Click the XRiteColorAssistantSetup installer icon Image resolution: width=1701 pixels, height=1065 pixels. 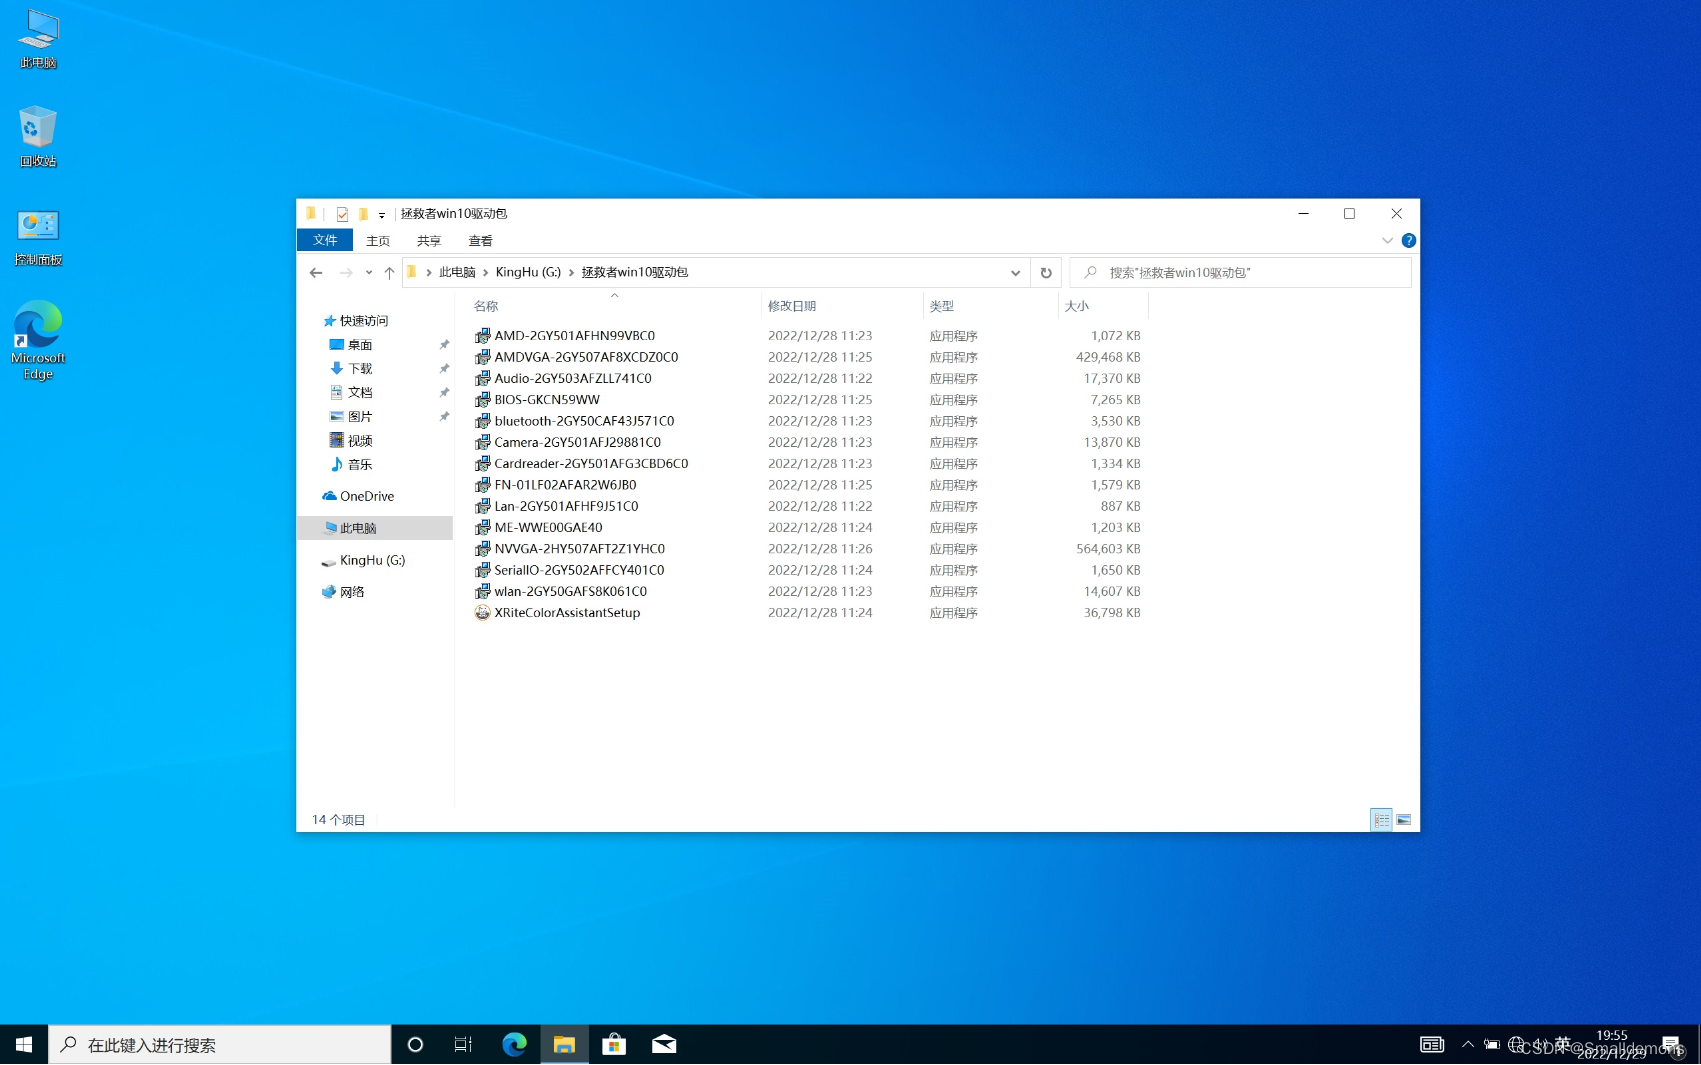click(483, 613)
